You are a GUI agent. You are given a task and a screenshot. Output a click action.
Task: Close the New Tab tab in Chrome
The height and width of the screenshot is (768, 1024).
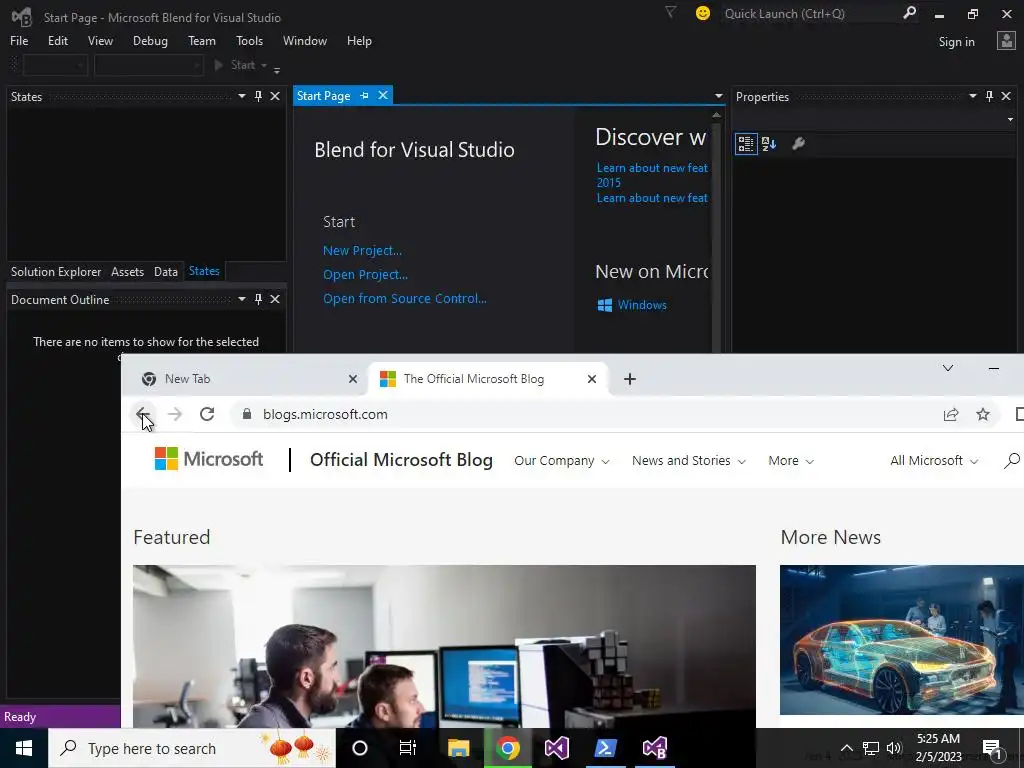[353, 379]
